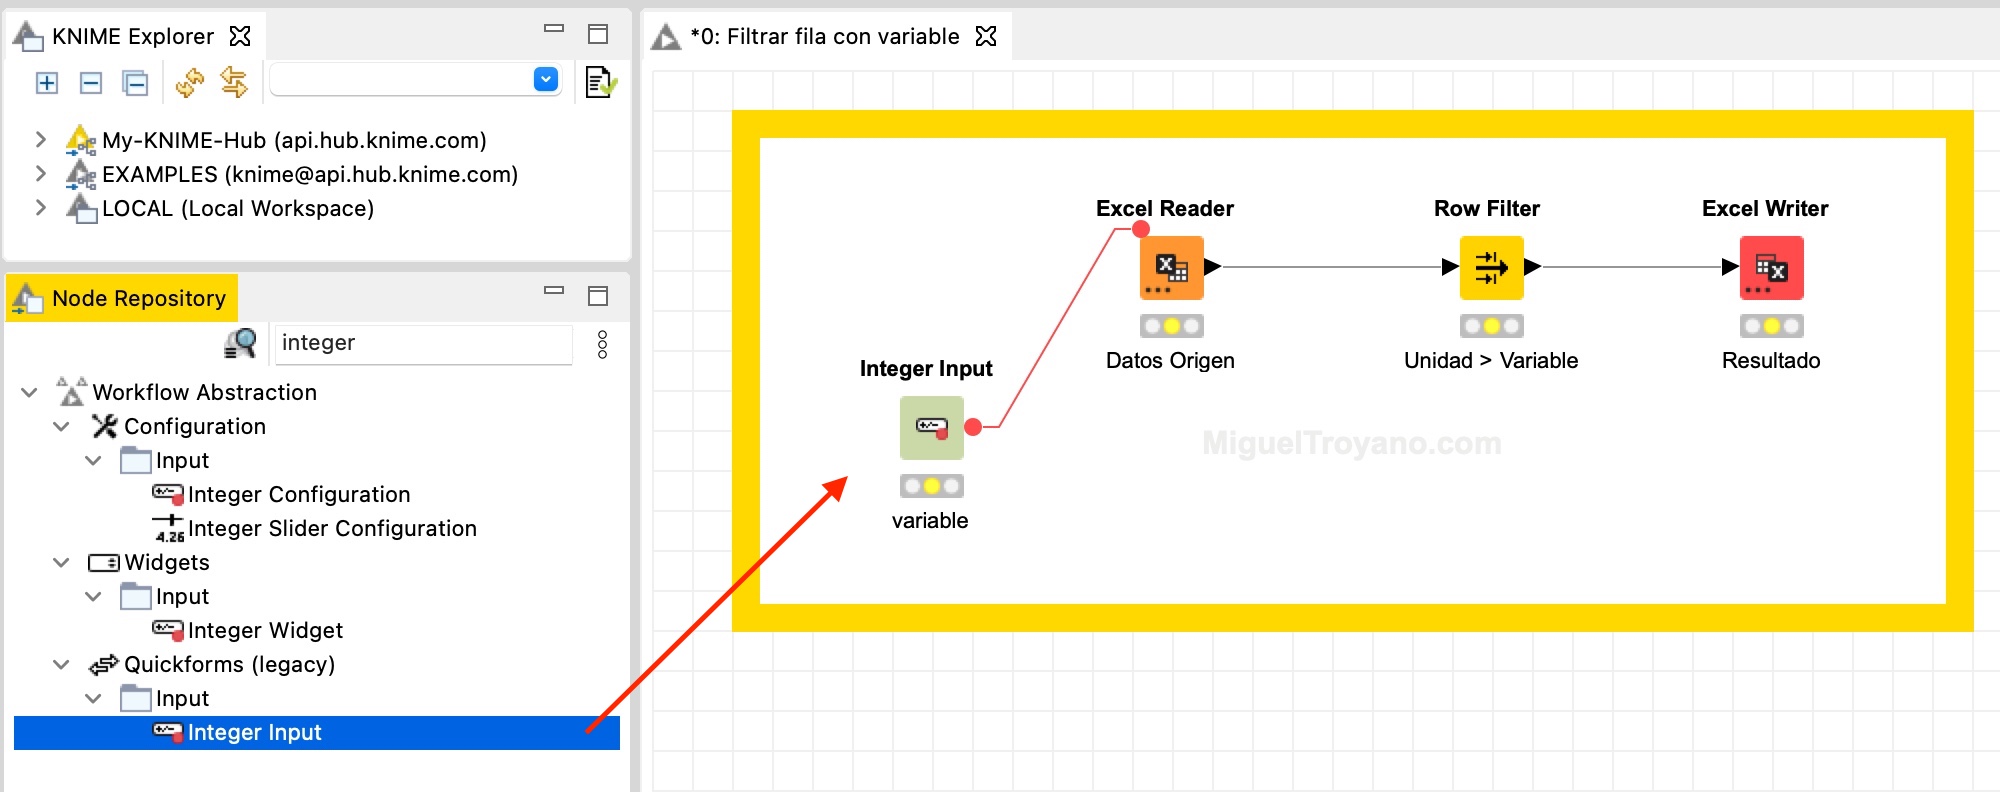Viewport: 2000px width, 792px height.
Task: Click the node search magnifier icon
Action: tap(240, 343)
